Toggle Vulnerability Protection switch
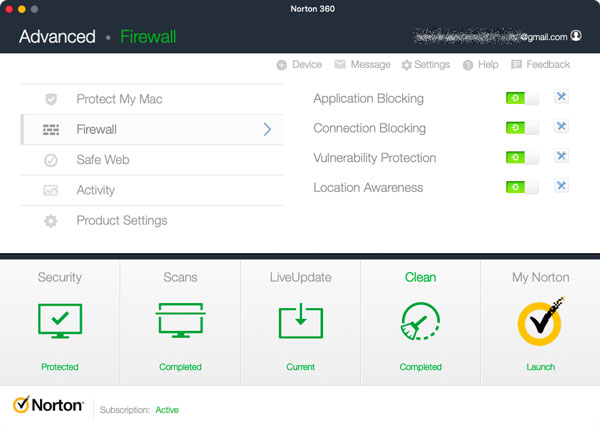600x426 pixels. click(x=522, y=157)
